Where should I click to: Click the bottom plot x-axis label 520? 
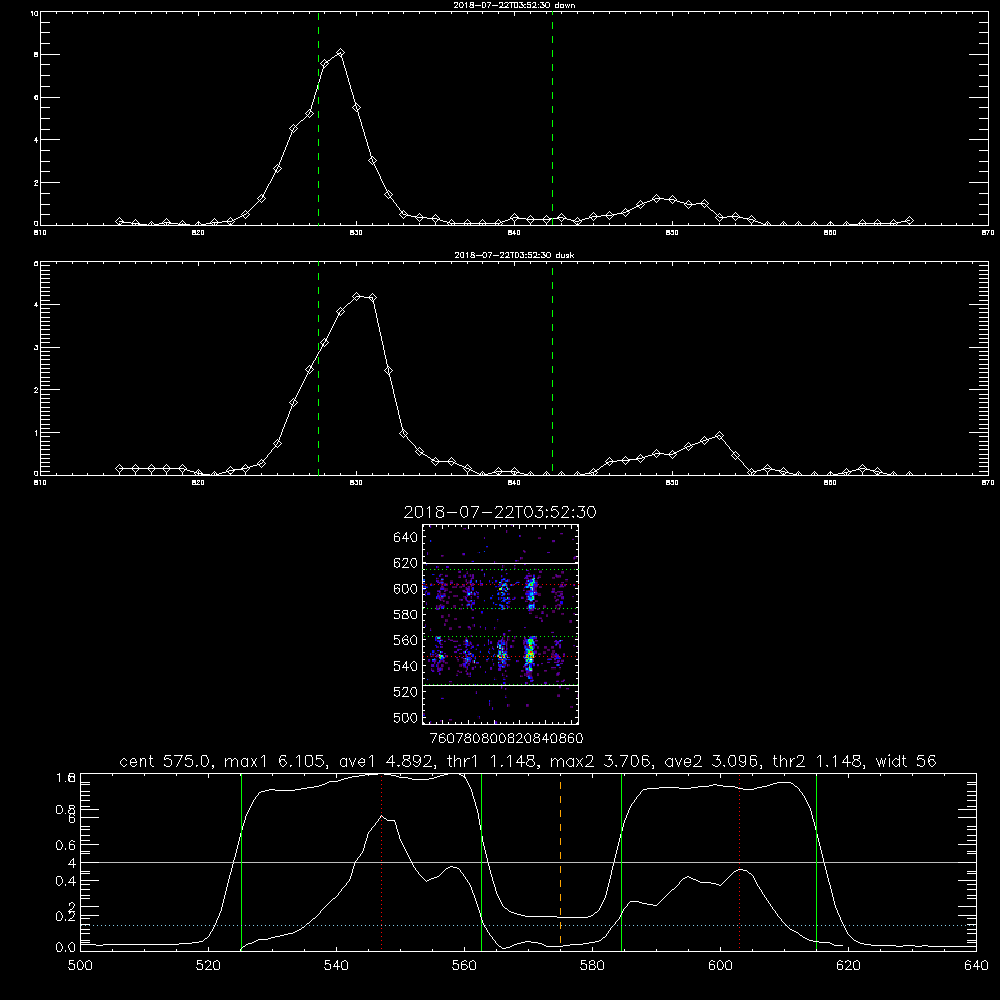(208, 966)
